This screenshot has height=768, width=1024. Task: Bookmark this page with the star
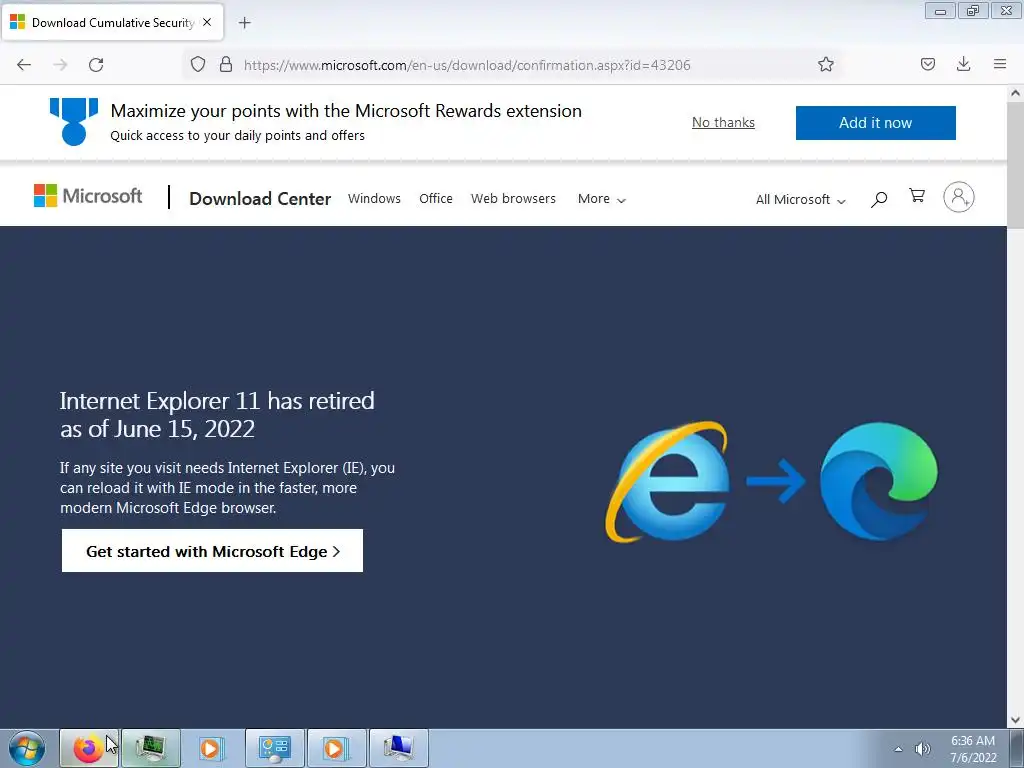click(825, 64)
